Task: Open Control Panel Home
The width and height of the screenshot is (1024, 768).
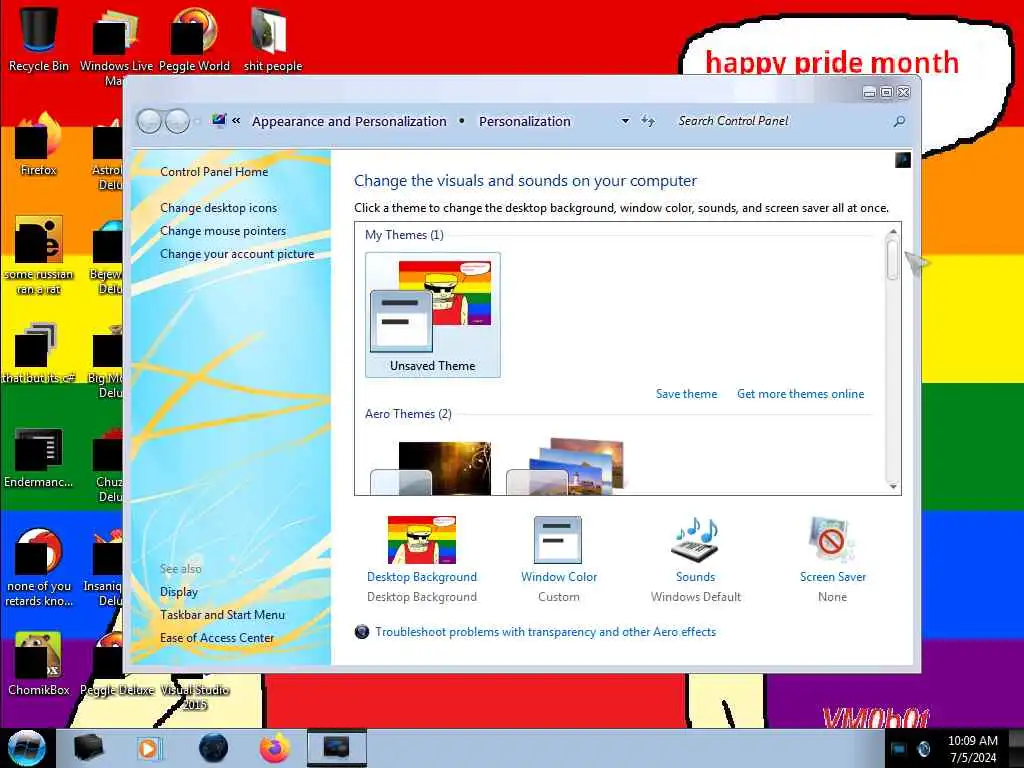Action: (x=214, y=172)
